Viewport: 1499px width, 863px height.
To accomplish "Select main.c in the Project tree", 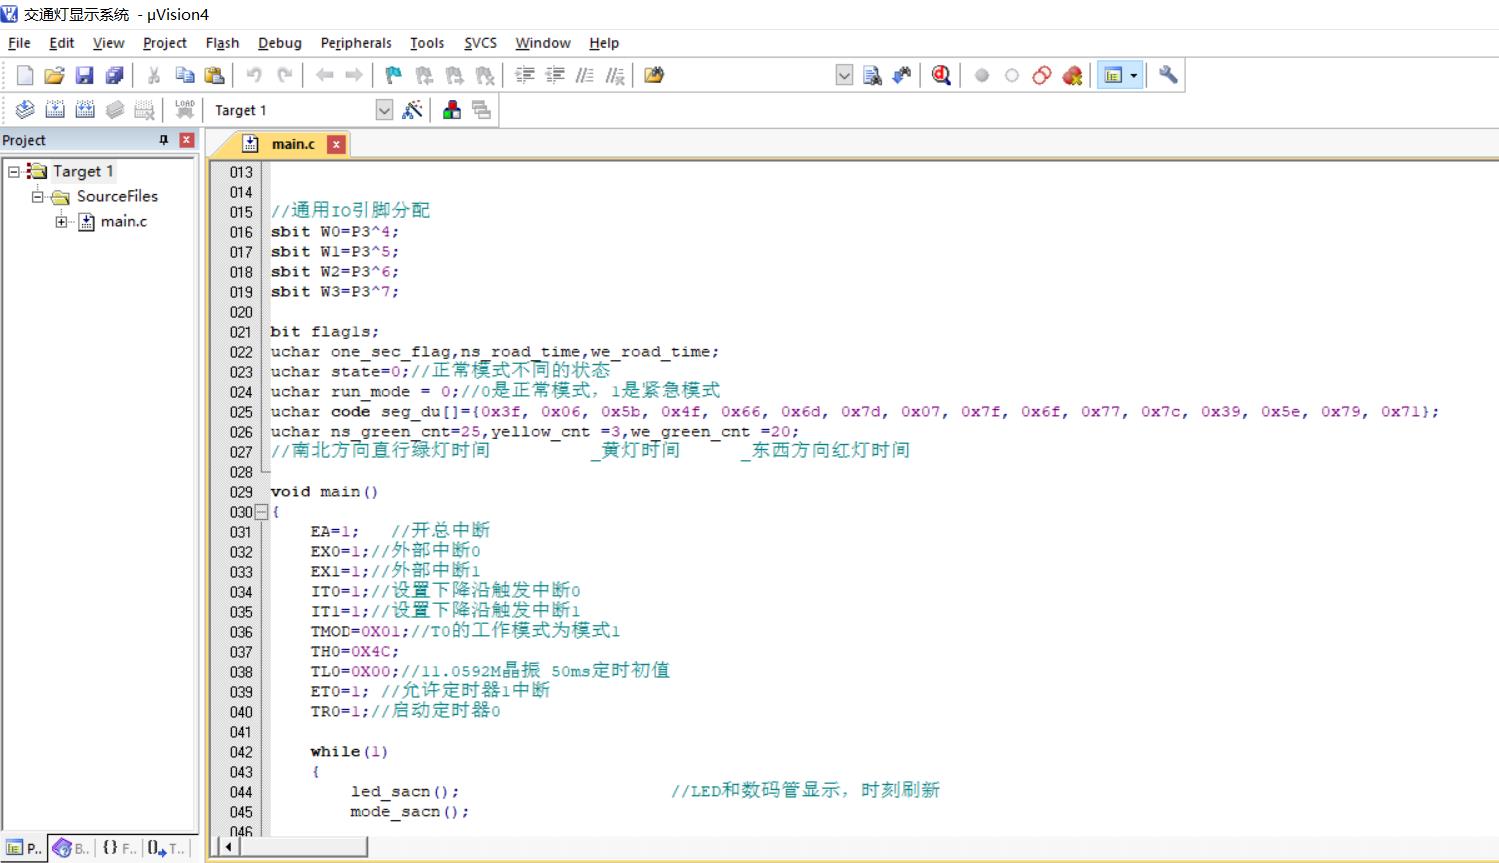I will point(123,221).
